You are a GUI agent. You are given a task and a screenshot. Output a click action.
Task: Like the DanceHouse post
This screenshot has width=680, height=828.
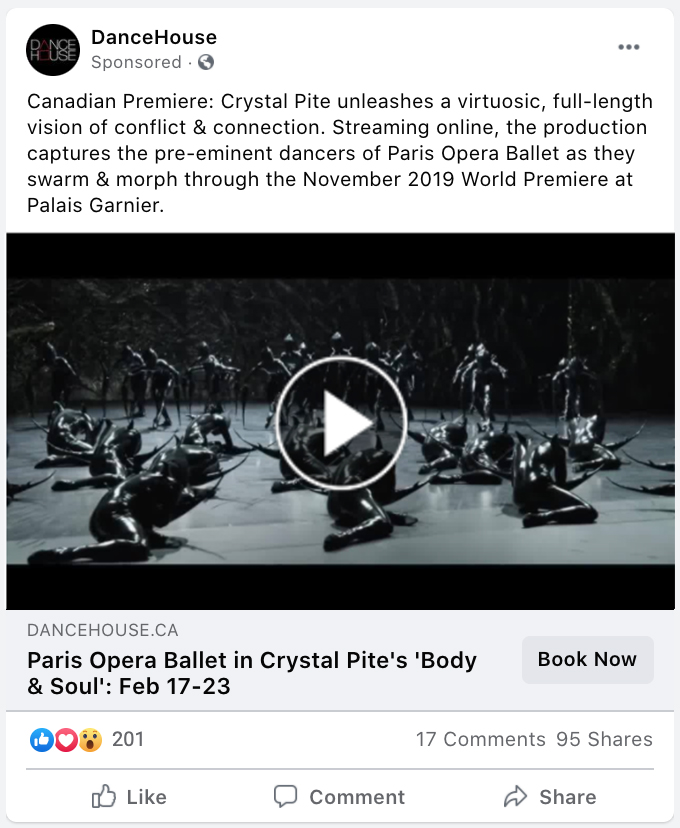click(x=129, y=797)
